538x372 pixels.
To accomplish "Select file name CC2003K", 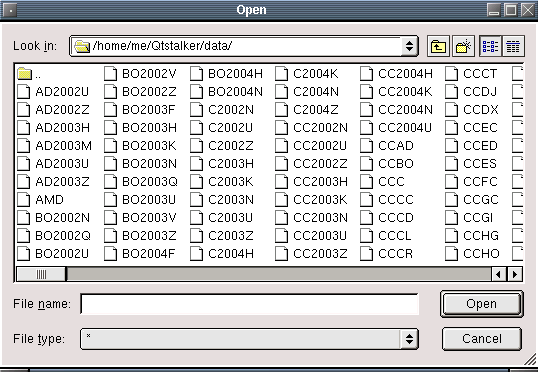I will (320, 199).
